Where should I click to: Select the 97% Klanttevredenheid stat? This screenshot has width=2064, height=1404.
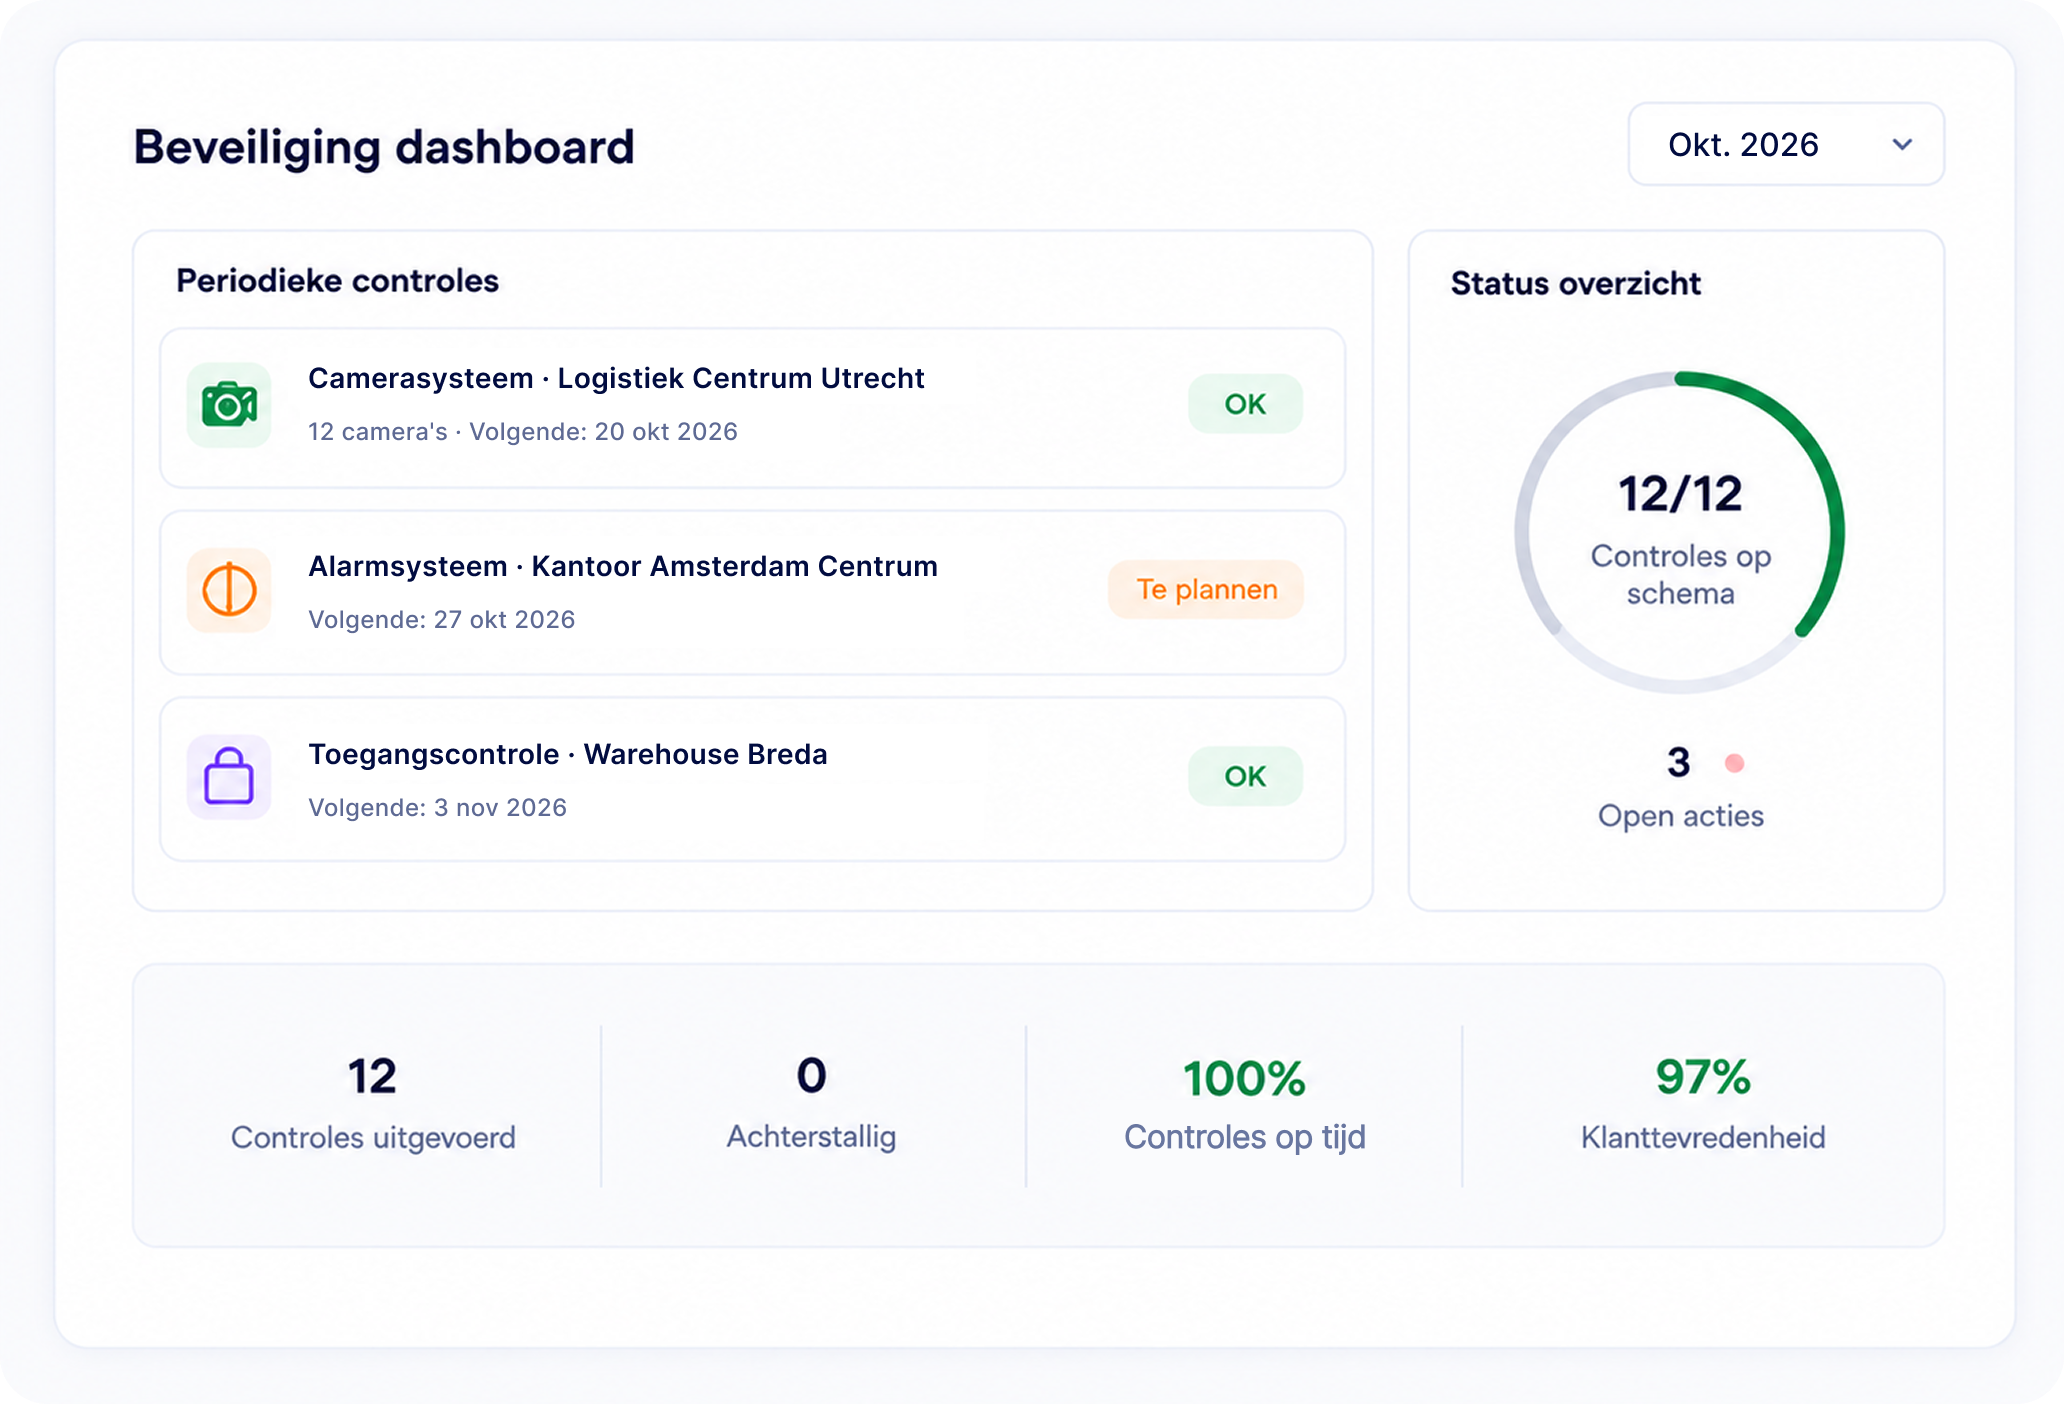click(x=1703, y=1104)
